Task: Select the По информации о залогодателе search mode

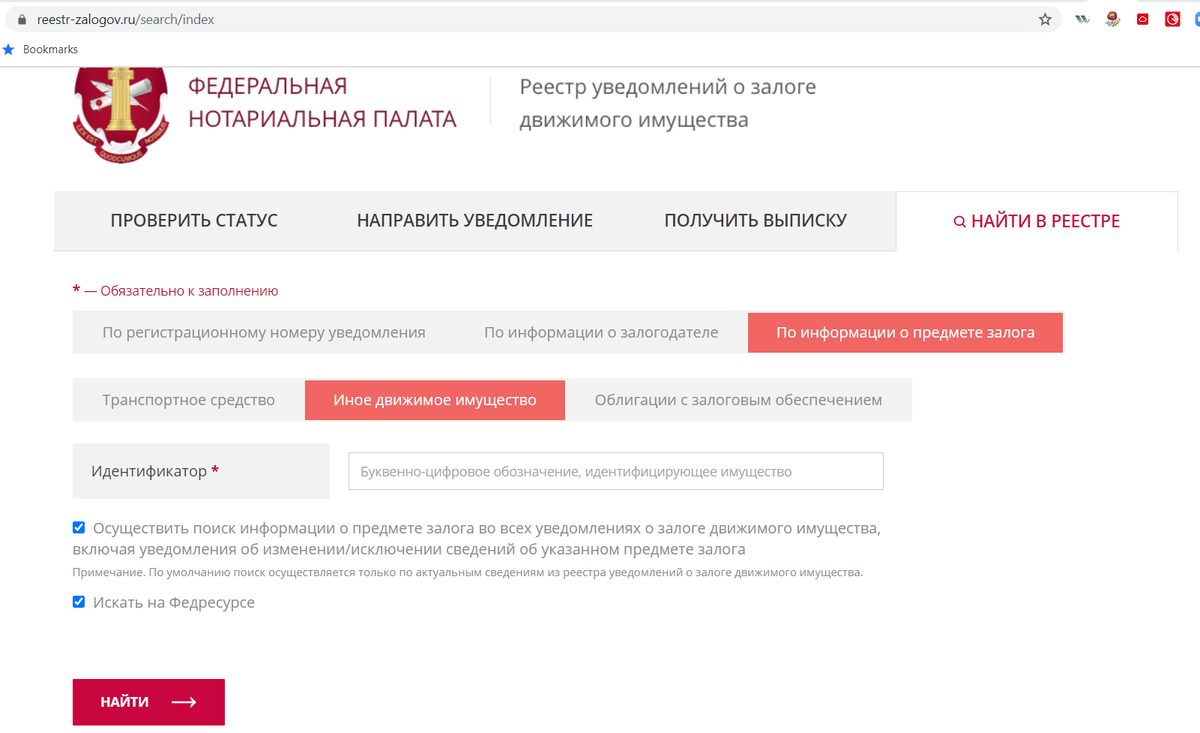Action: tap(604, 332)
